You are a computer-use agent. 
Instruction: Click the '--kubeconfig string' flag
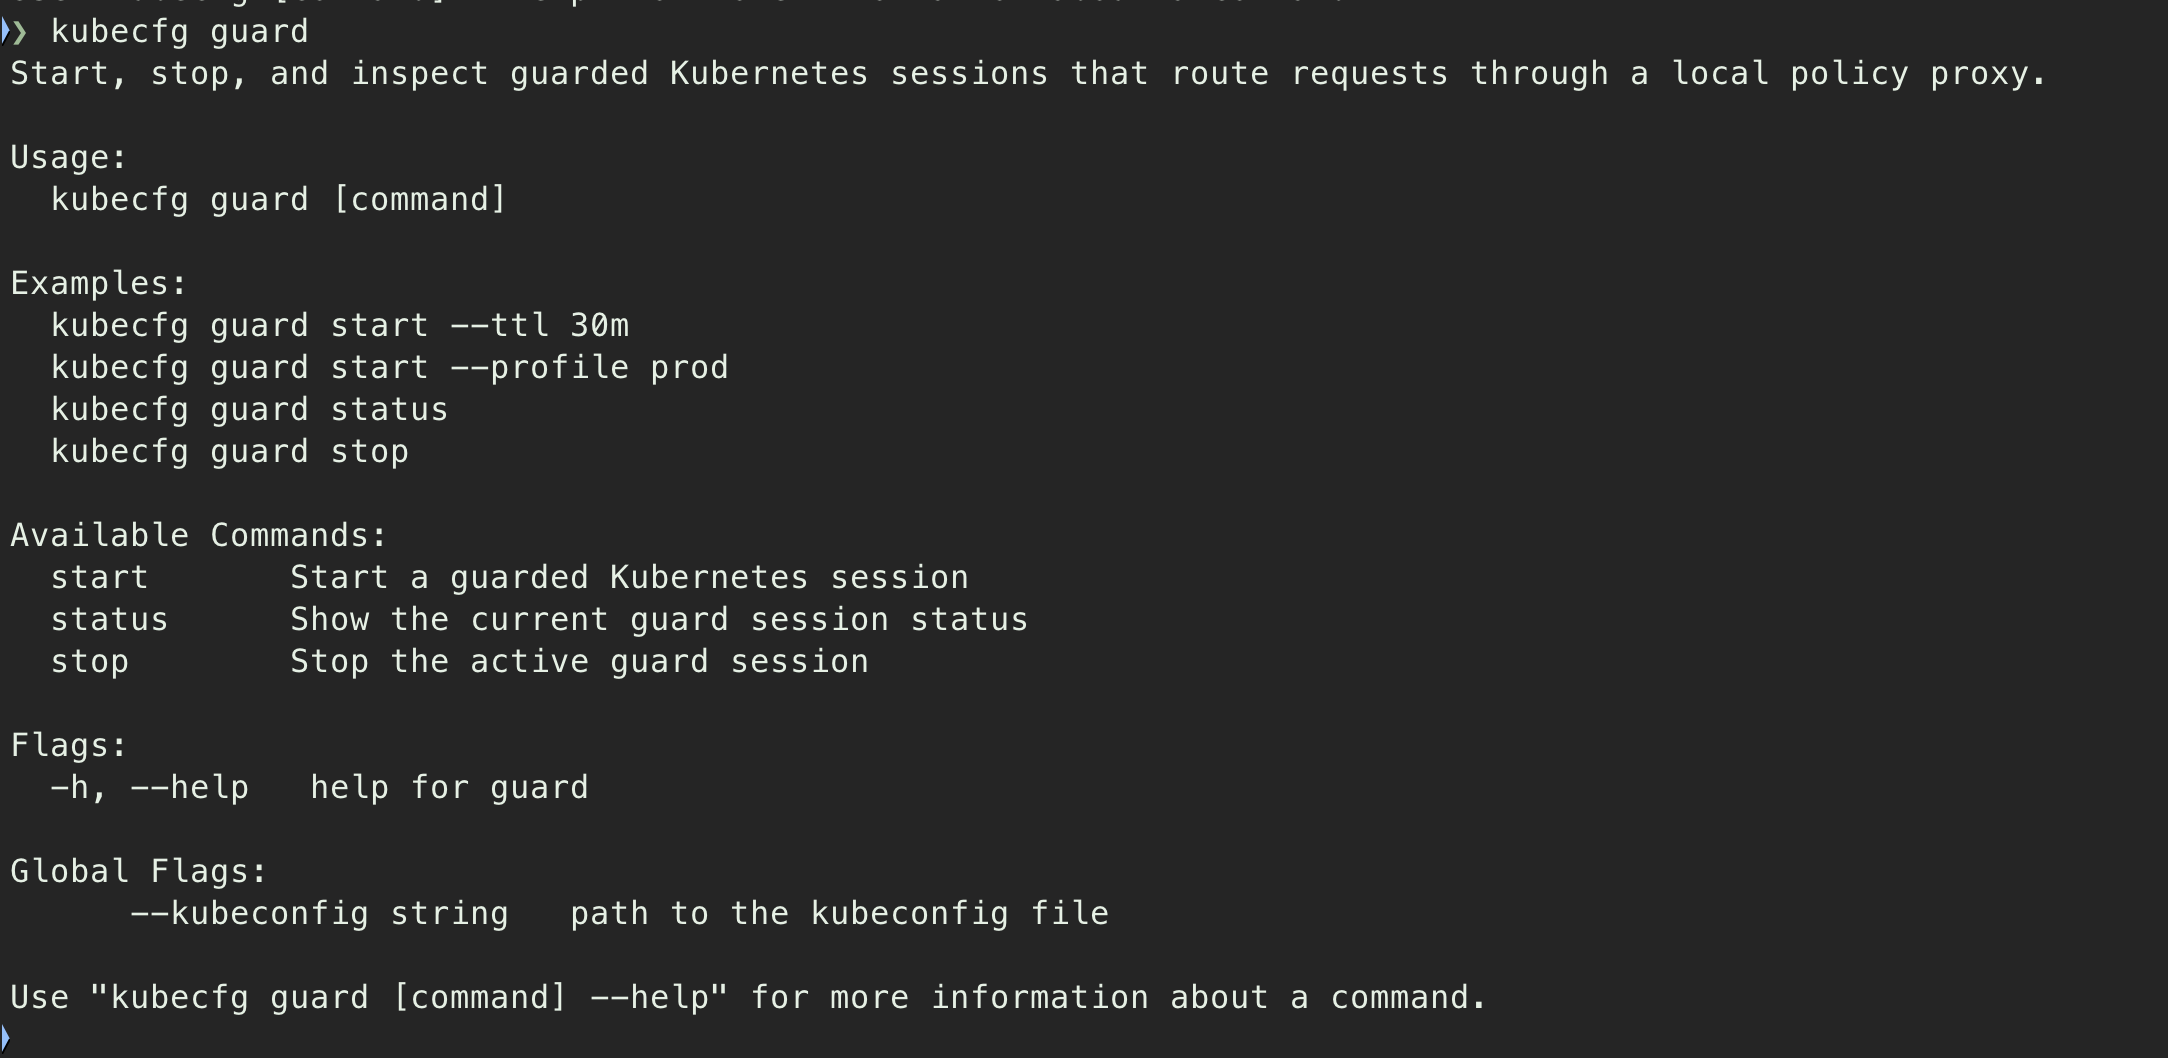coord(320,914)
